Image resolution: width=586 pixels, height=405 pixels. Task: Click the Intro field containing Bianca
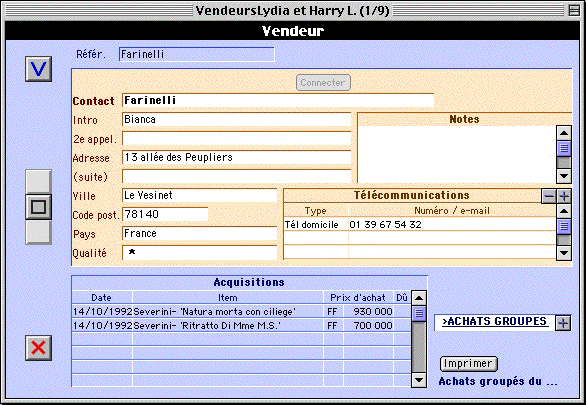coord(237,120)
